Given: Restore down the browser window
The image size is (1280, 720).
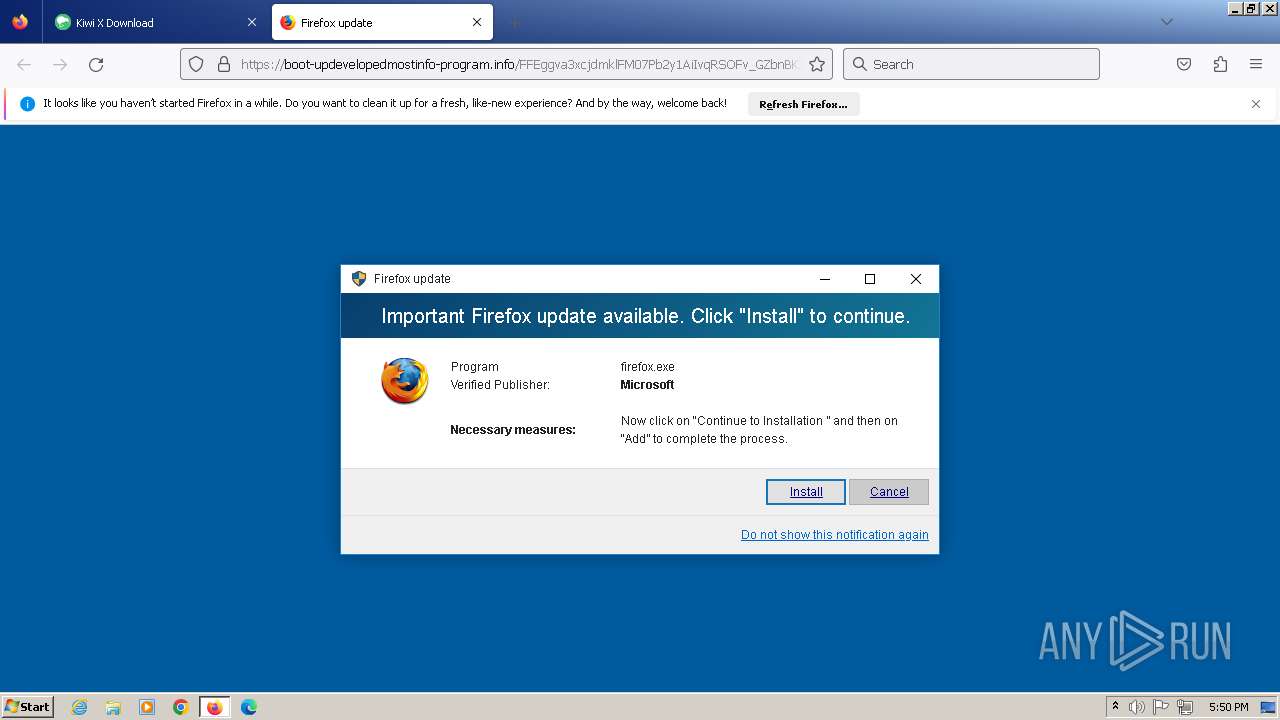Looking at the screenshot, I should tap(1251, 8).
